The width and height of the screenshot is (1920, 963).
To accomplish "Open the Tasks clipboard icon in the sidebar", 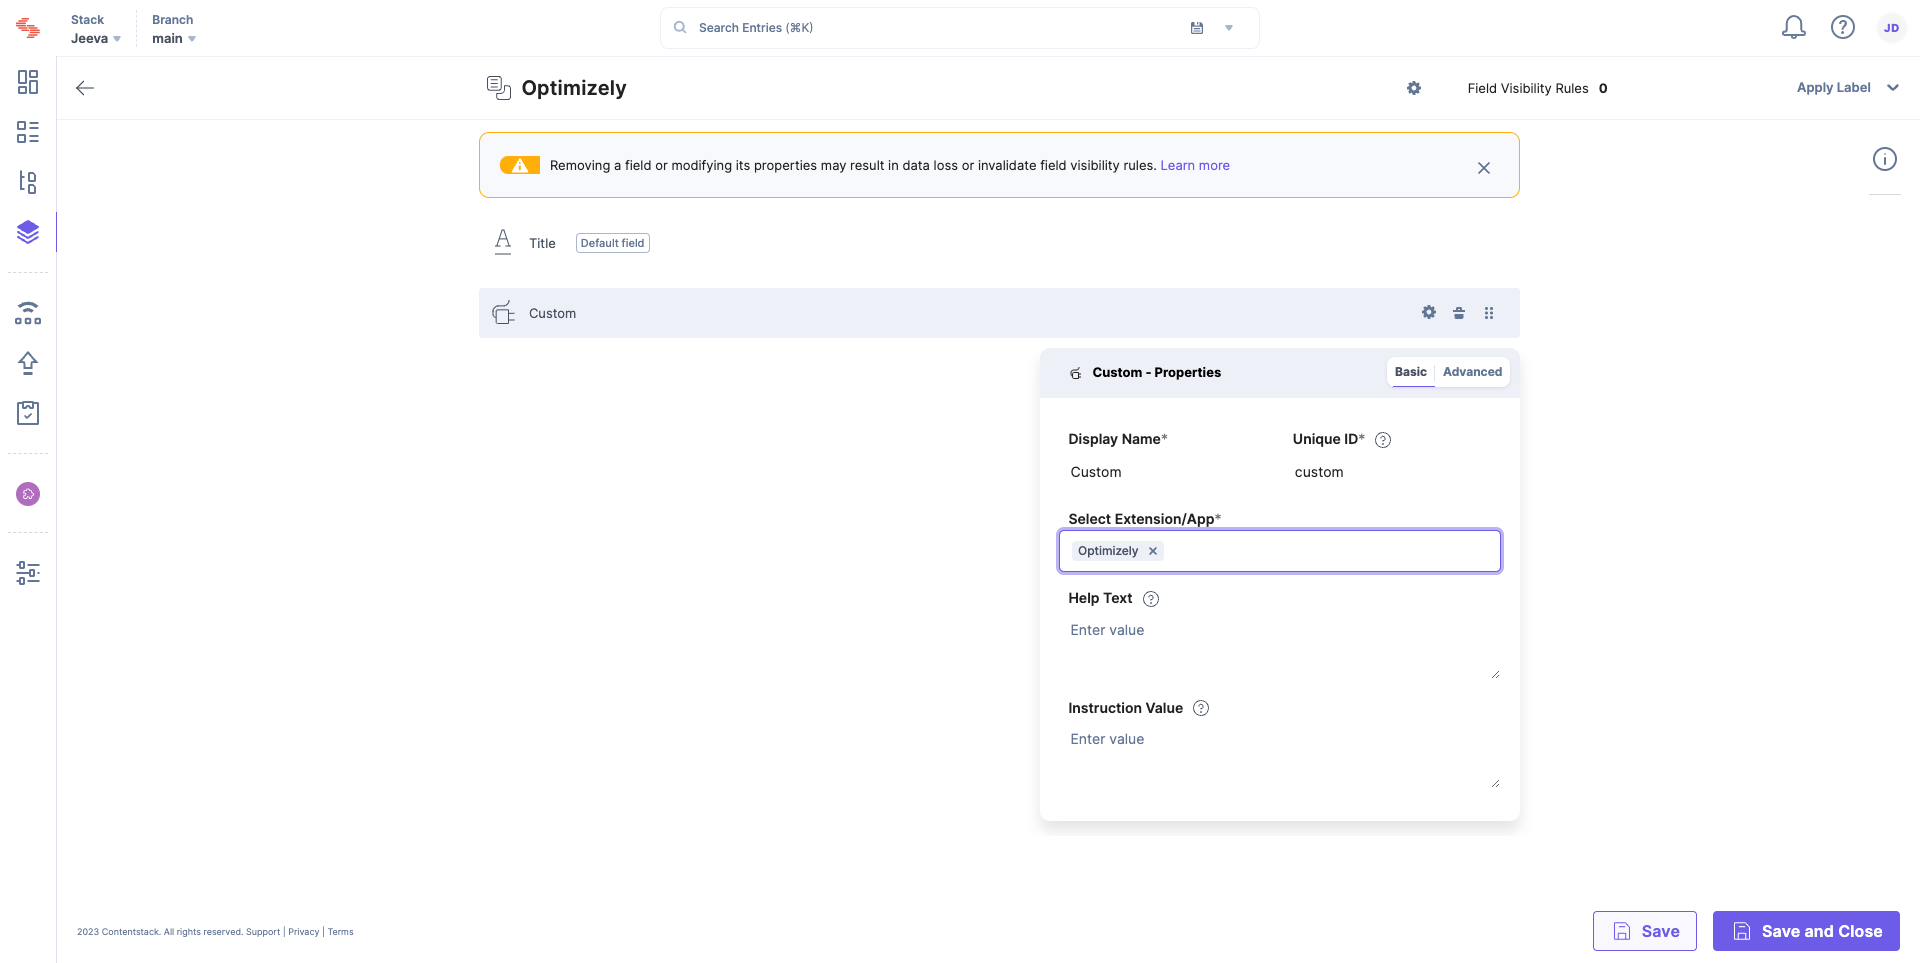I will [28, 413].
